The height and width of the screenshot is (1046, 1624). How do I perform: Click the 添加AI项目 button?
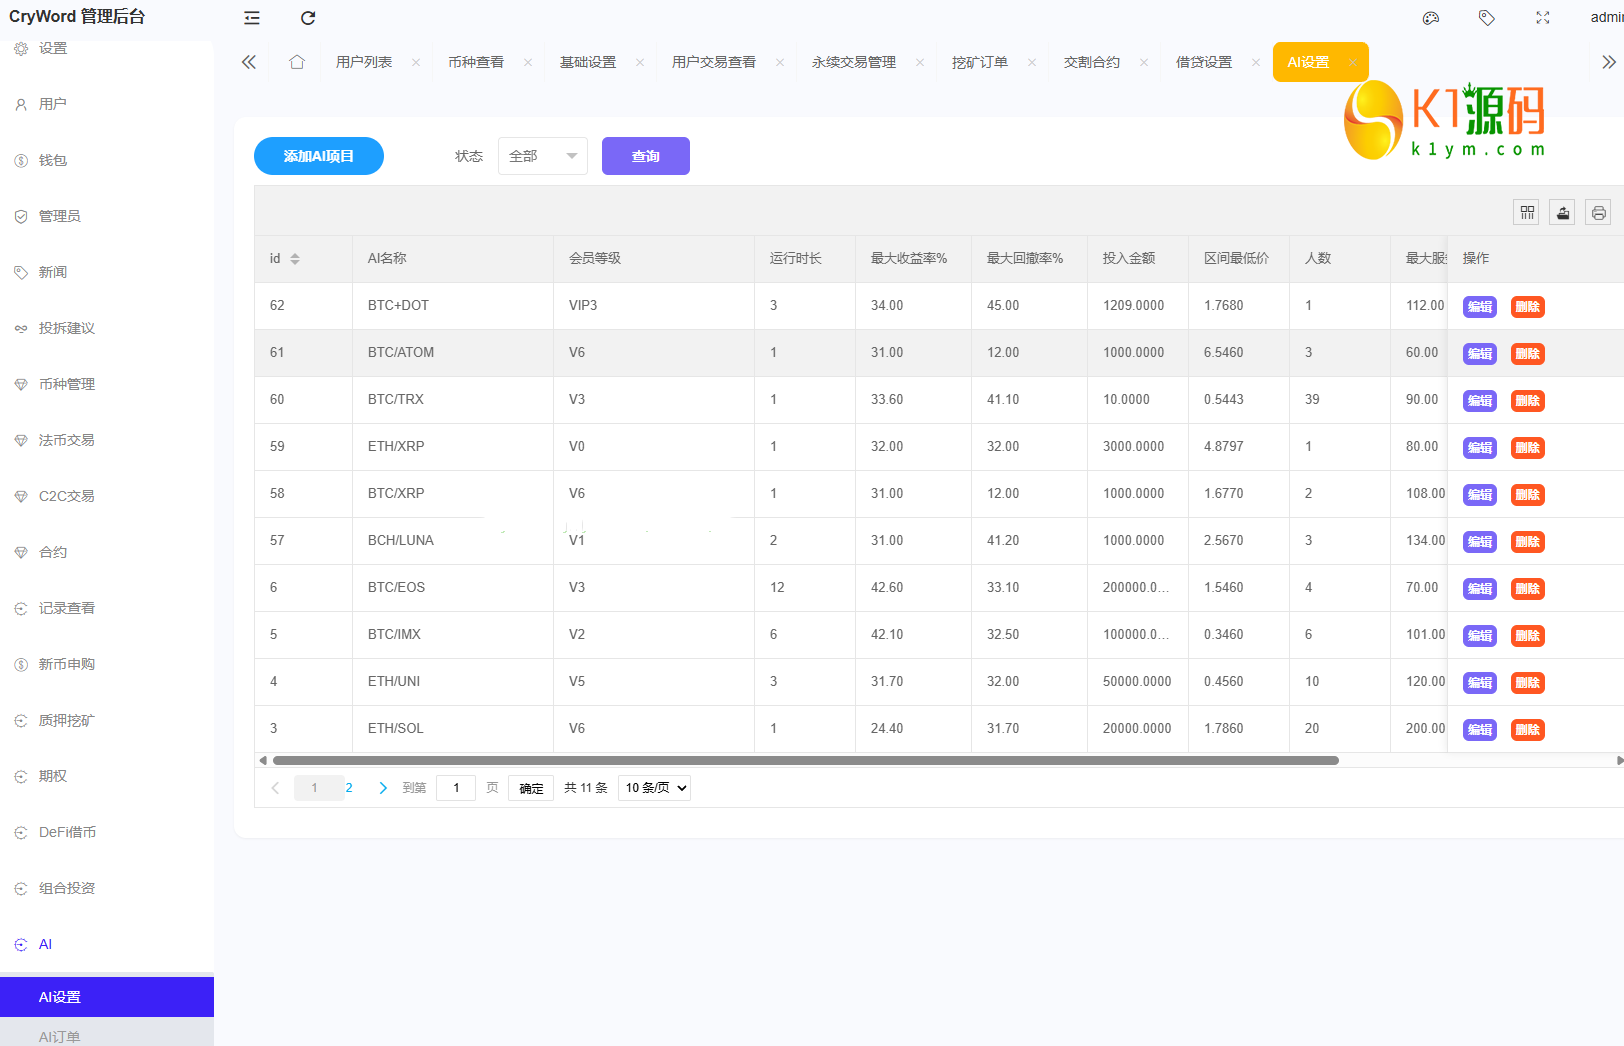[x=319, y=156]
